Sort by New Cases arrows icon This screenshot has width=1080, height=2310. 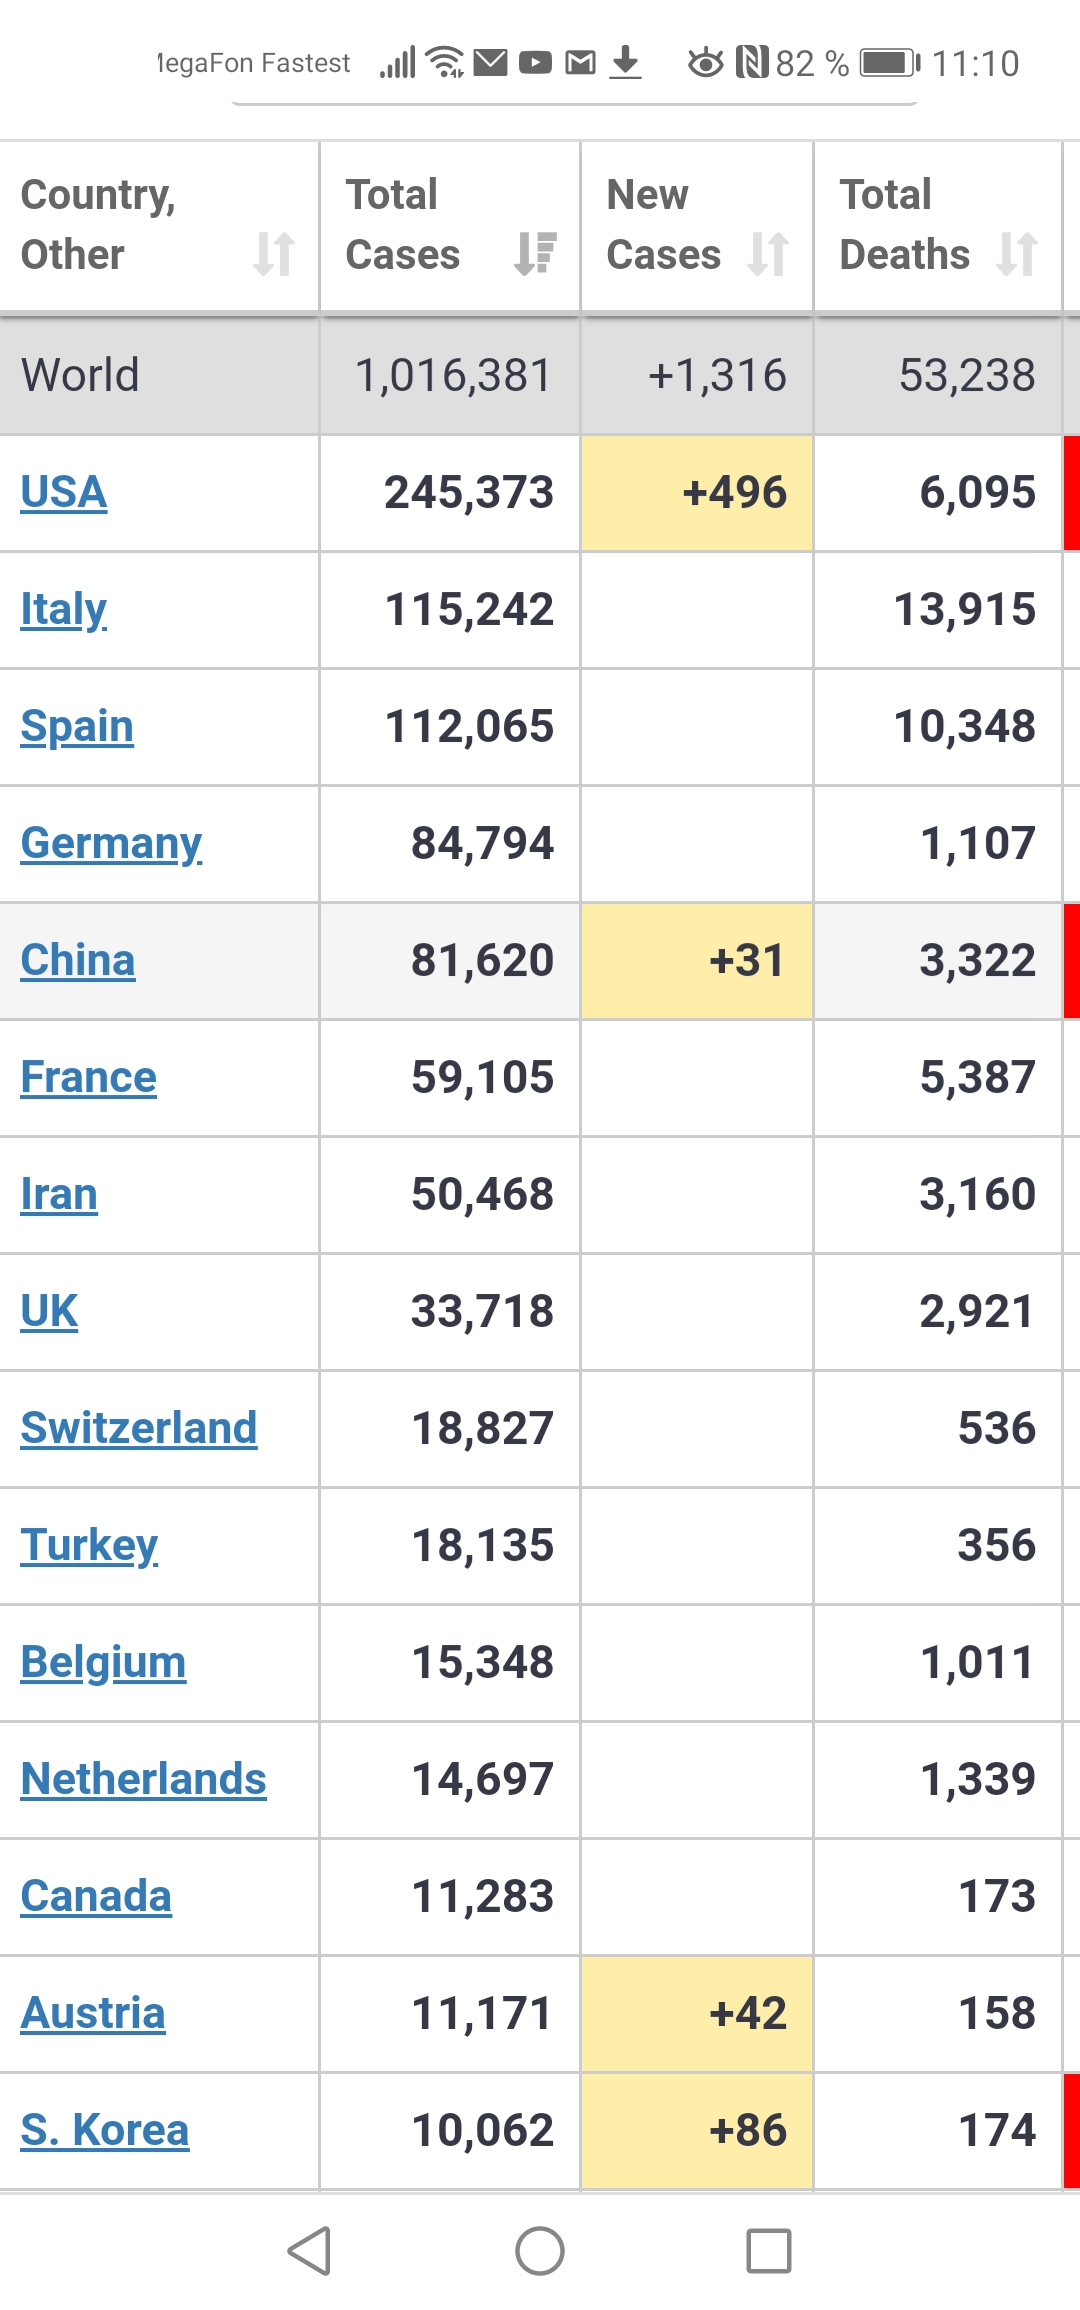[x=768, y=254]
